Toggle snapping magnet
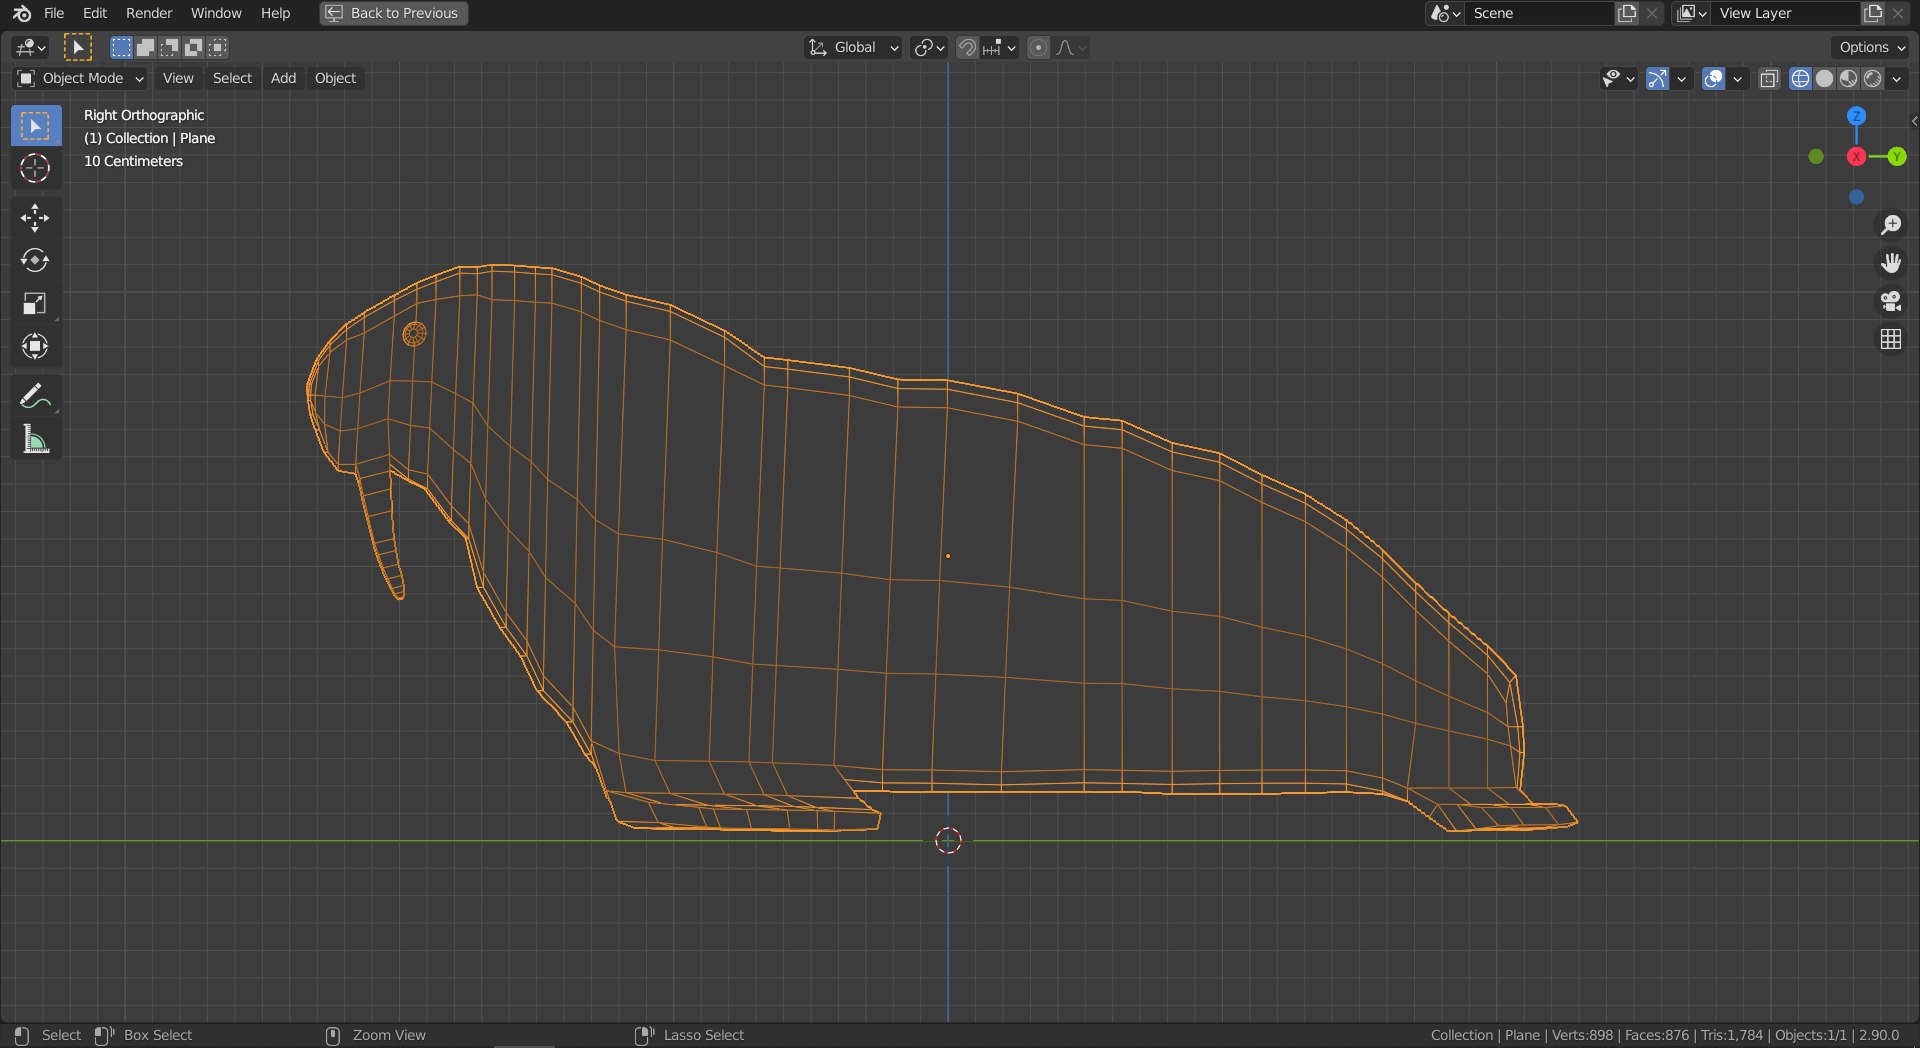This screenshot has width=1920, height=1048. (967, 47)
